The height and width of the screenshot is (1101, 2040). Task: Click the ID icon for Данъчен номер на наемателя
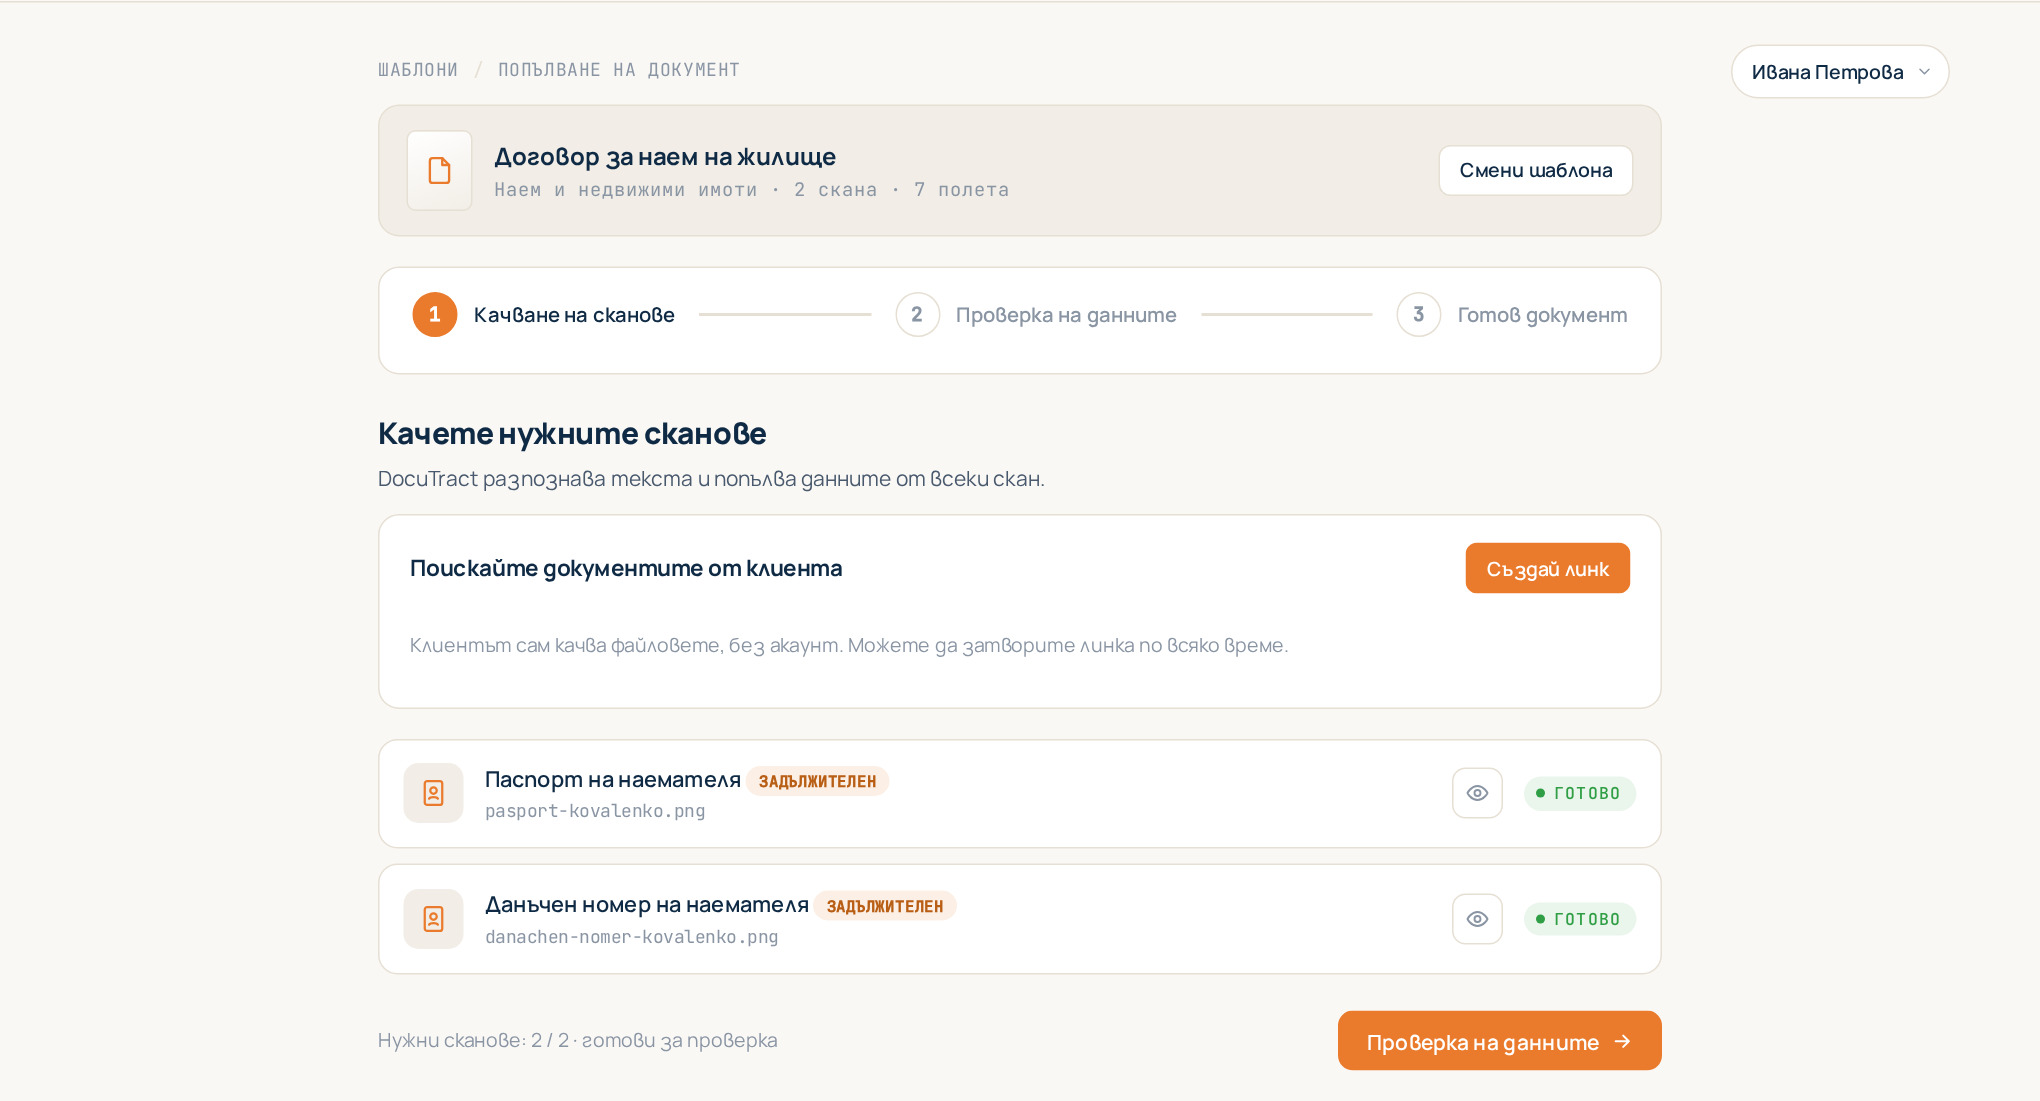coord(433,919)
